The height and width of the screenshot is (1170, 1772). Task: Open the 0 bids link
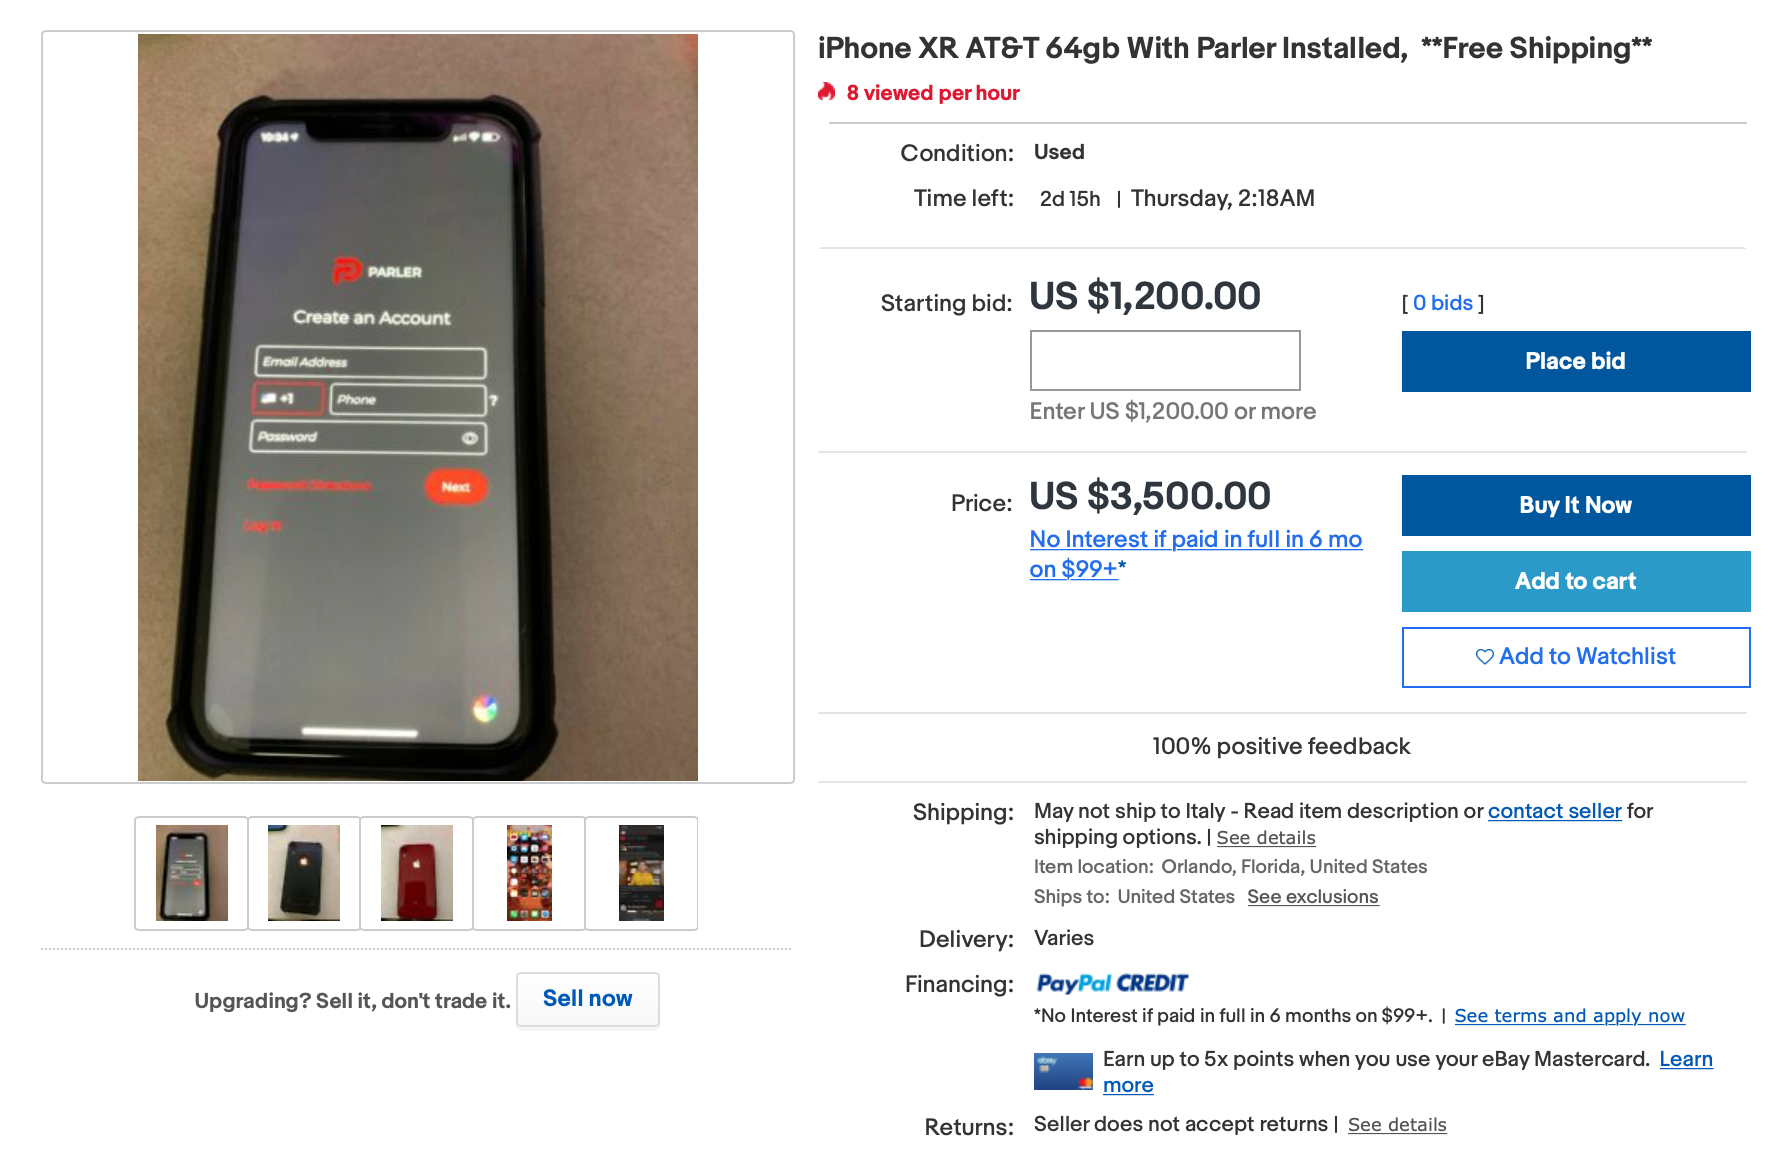pyautogui.click(x=1443, y=303)
